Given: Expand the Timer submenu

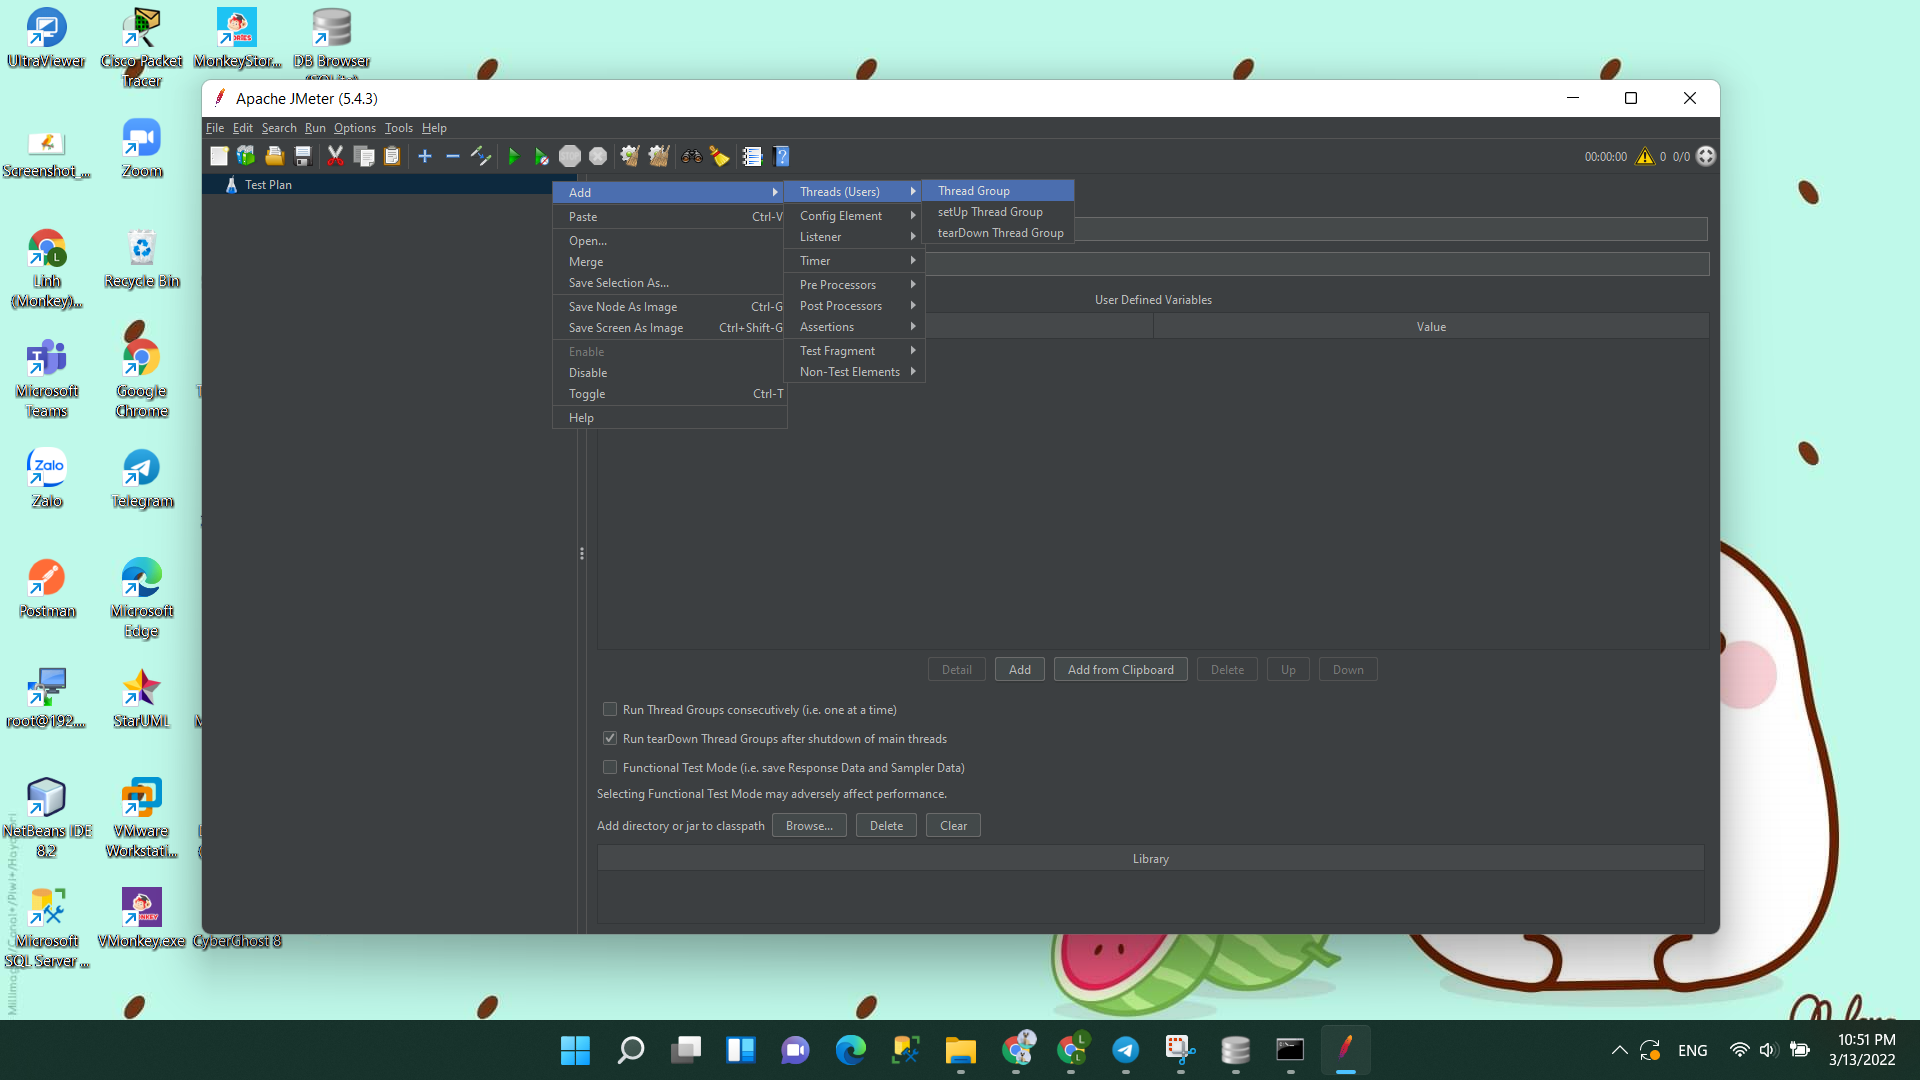Looking at the screenshot, I should (854, 260).
